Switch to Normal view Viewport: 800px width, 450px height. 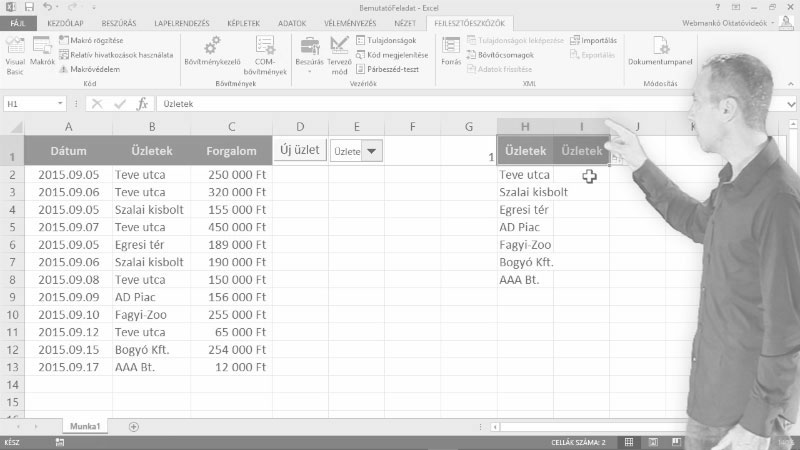coord(629,442)
